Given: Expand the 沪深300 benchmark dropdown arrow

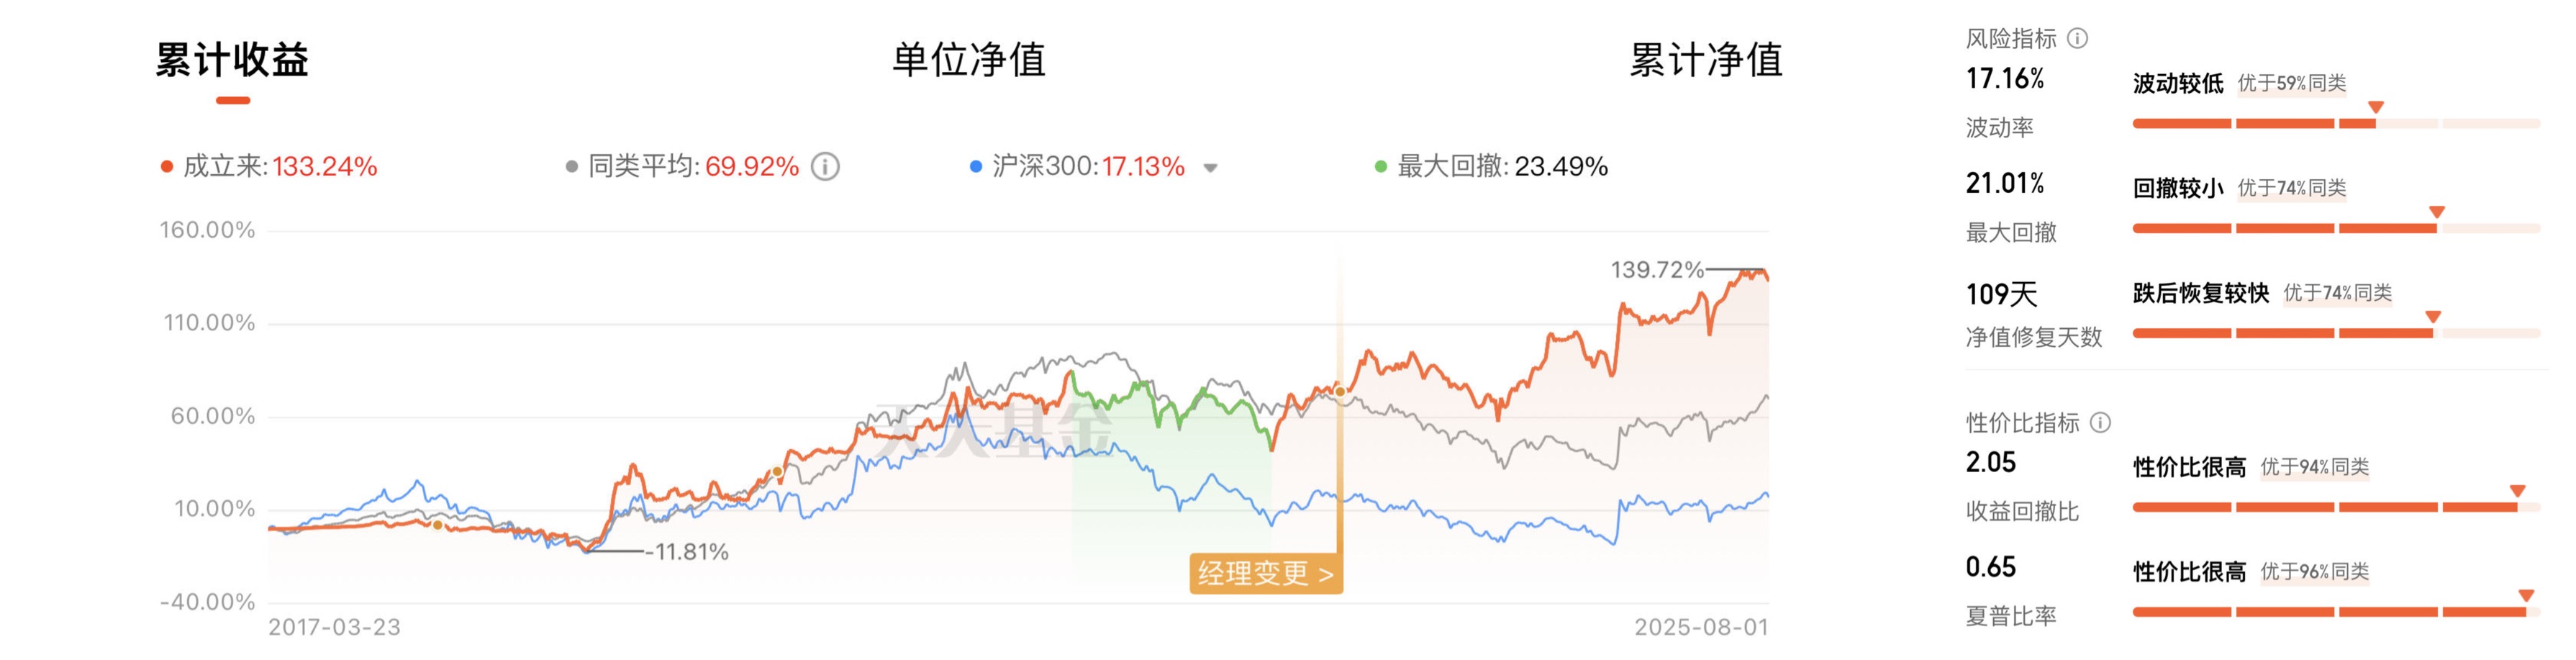Looking at the screenshot, I should pyautogui.click(x=1210, y=168).
